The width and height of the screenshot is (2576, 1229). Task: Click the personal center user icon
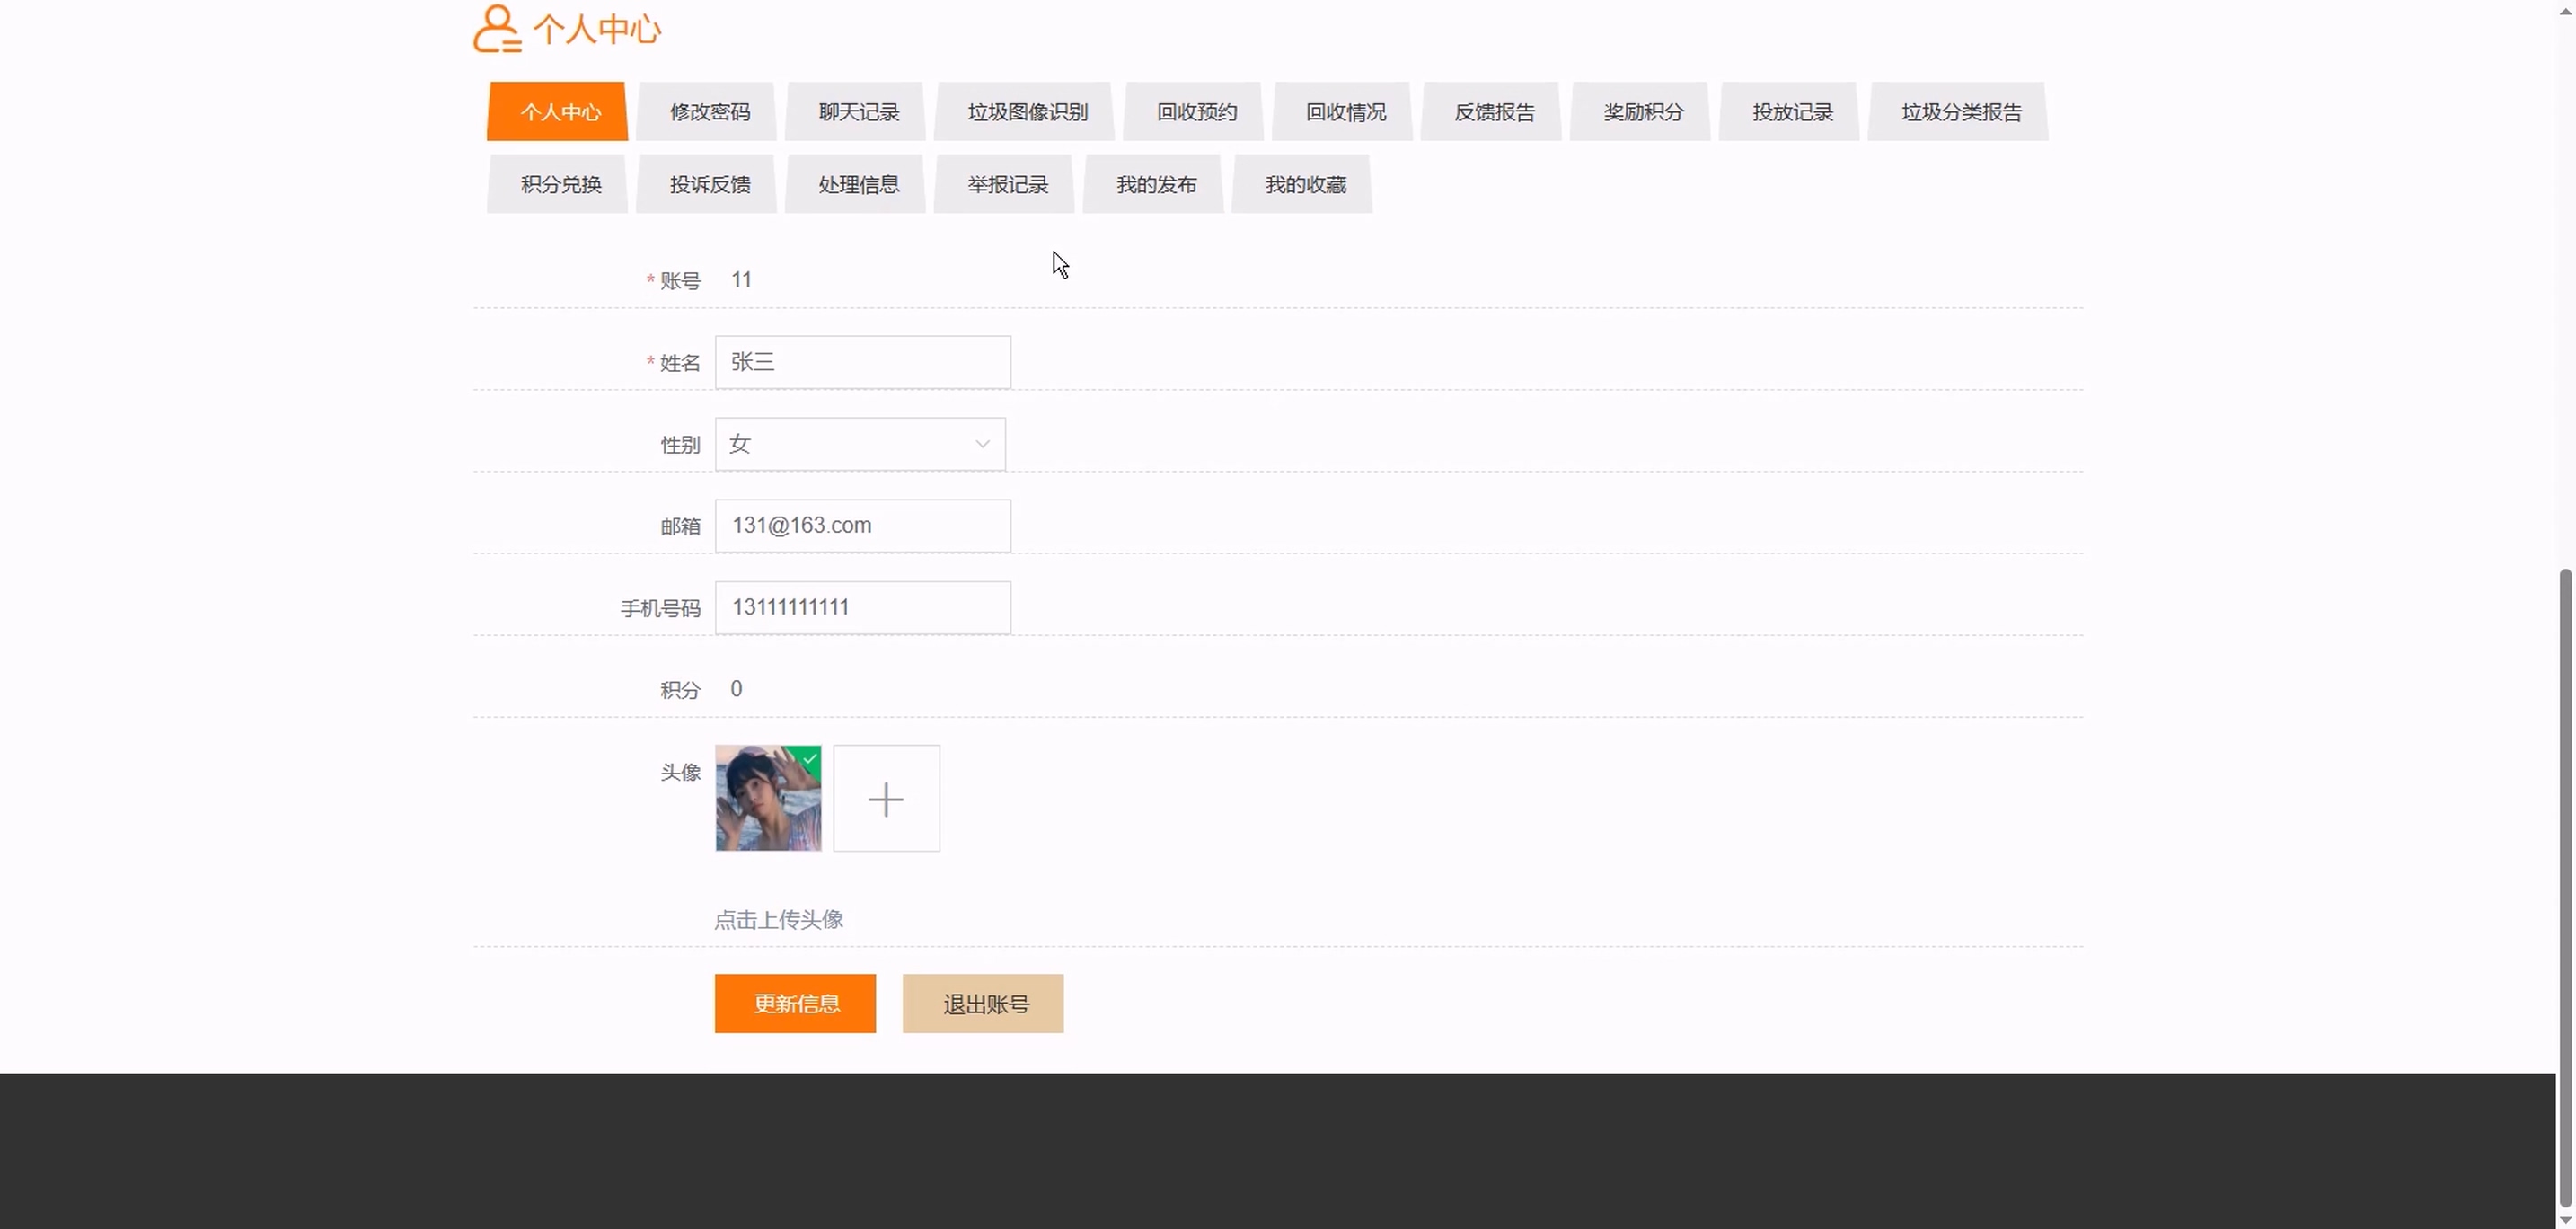click(x=496, y=28)
